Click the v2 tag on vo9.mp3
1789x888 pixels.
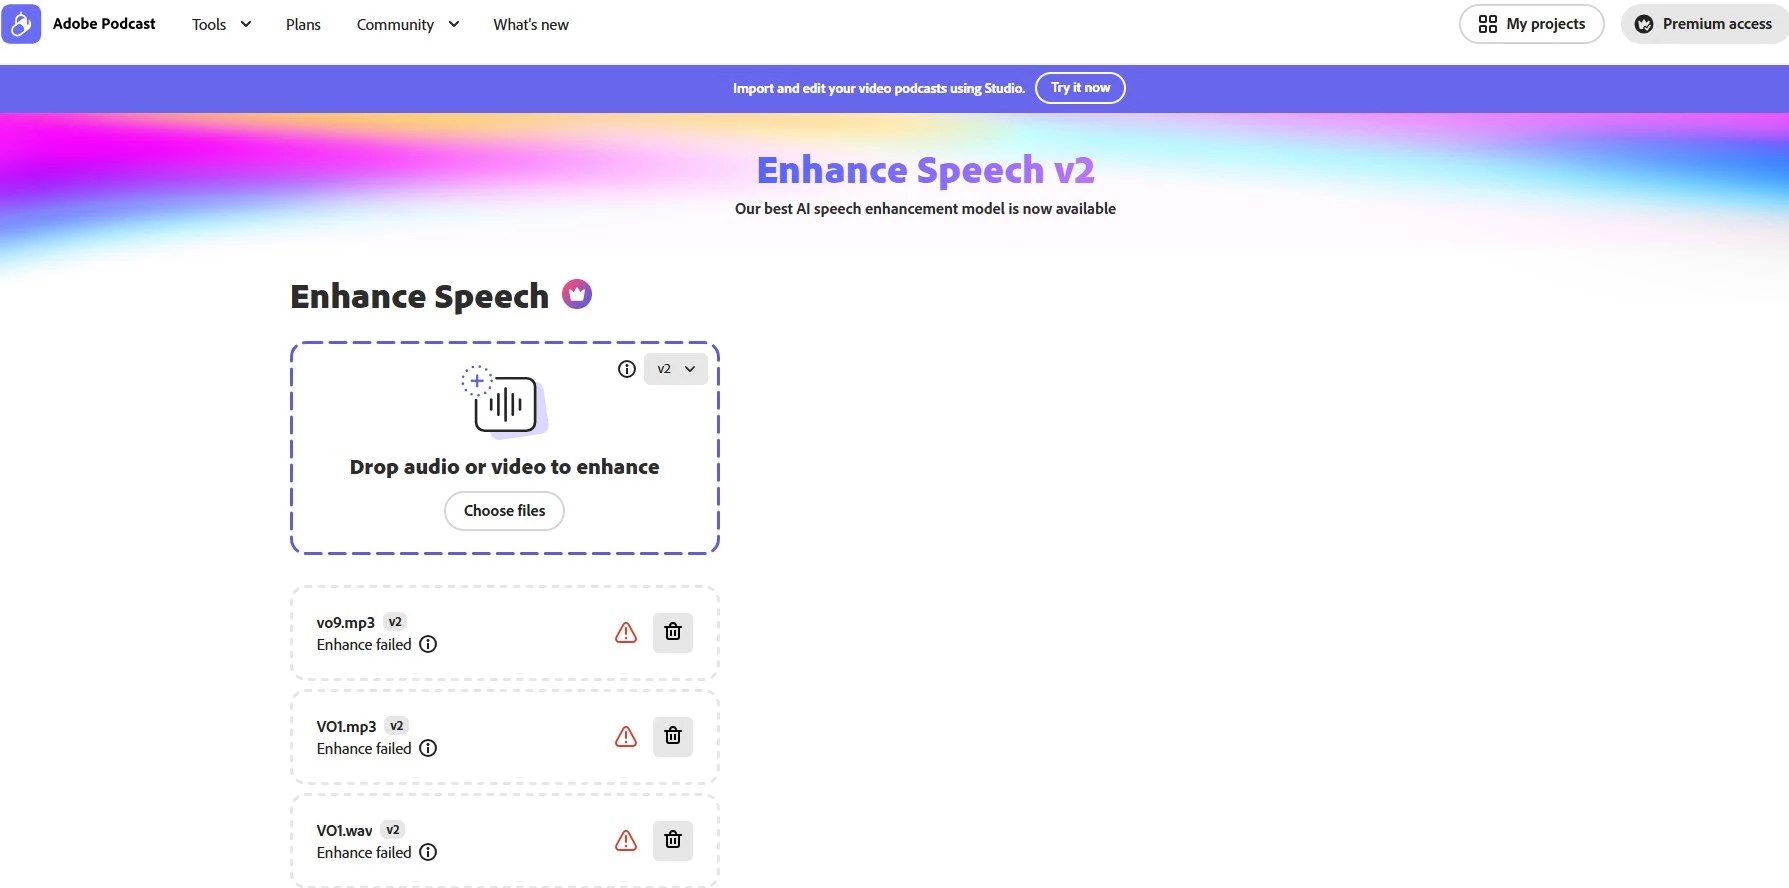395,622
